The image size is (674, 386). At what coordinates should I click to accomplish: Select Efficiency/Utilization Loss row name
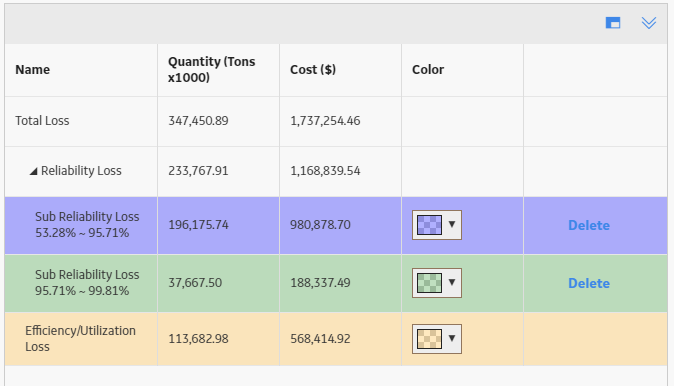click(80, 339)
